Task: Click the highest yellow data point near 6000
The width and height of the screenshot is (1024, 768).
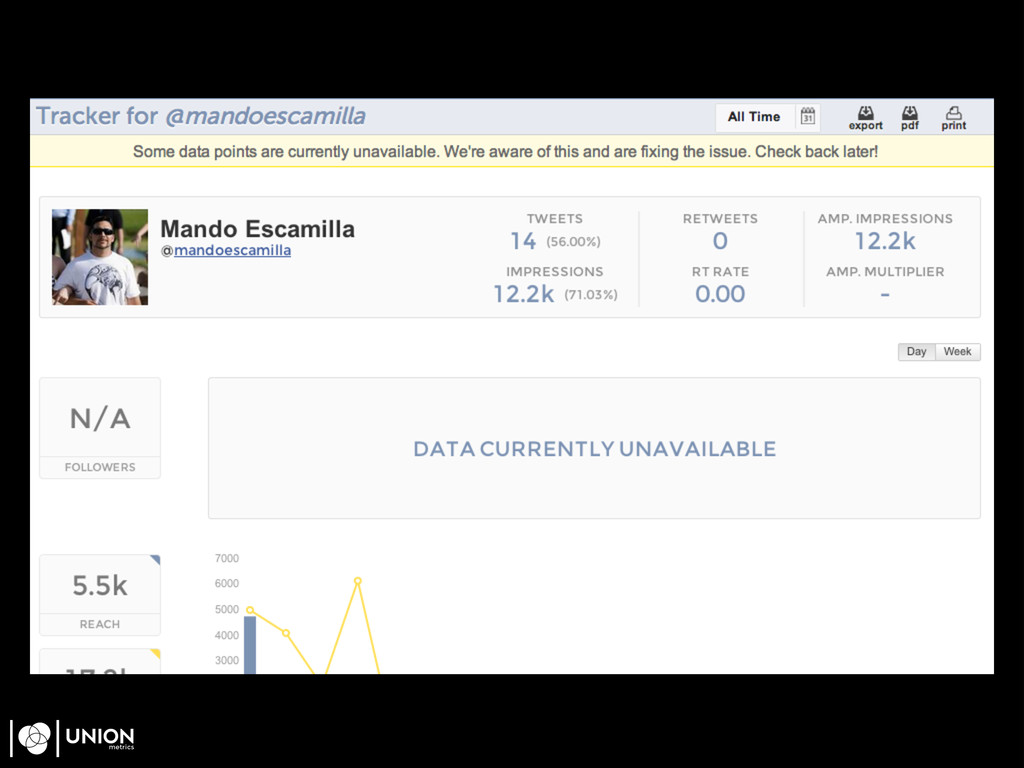Action: (357, 581)
